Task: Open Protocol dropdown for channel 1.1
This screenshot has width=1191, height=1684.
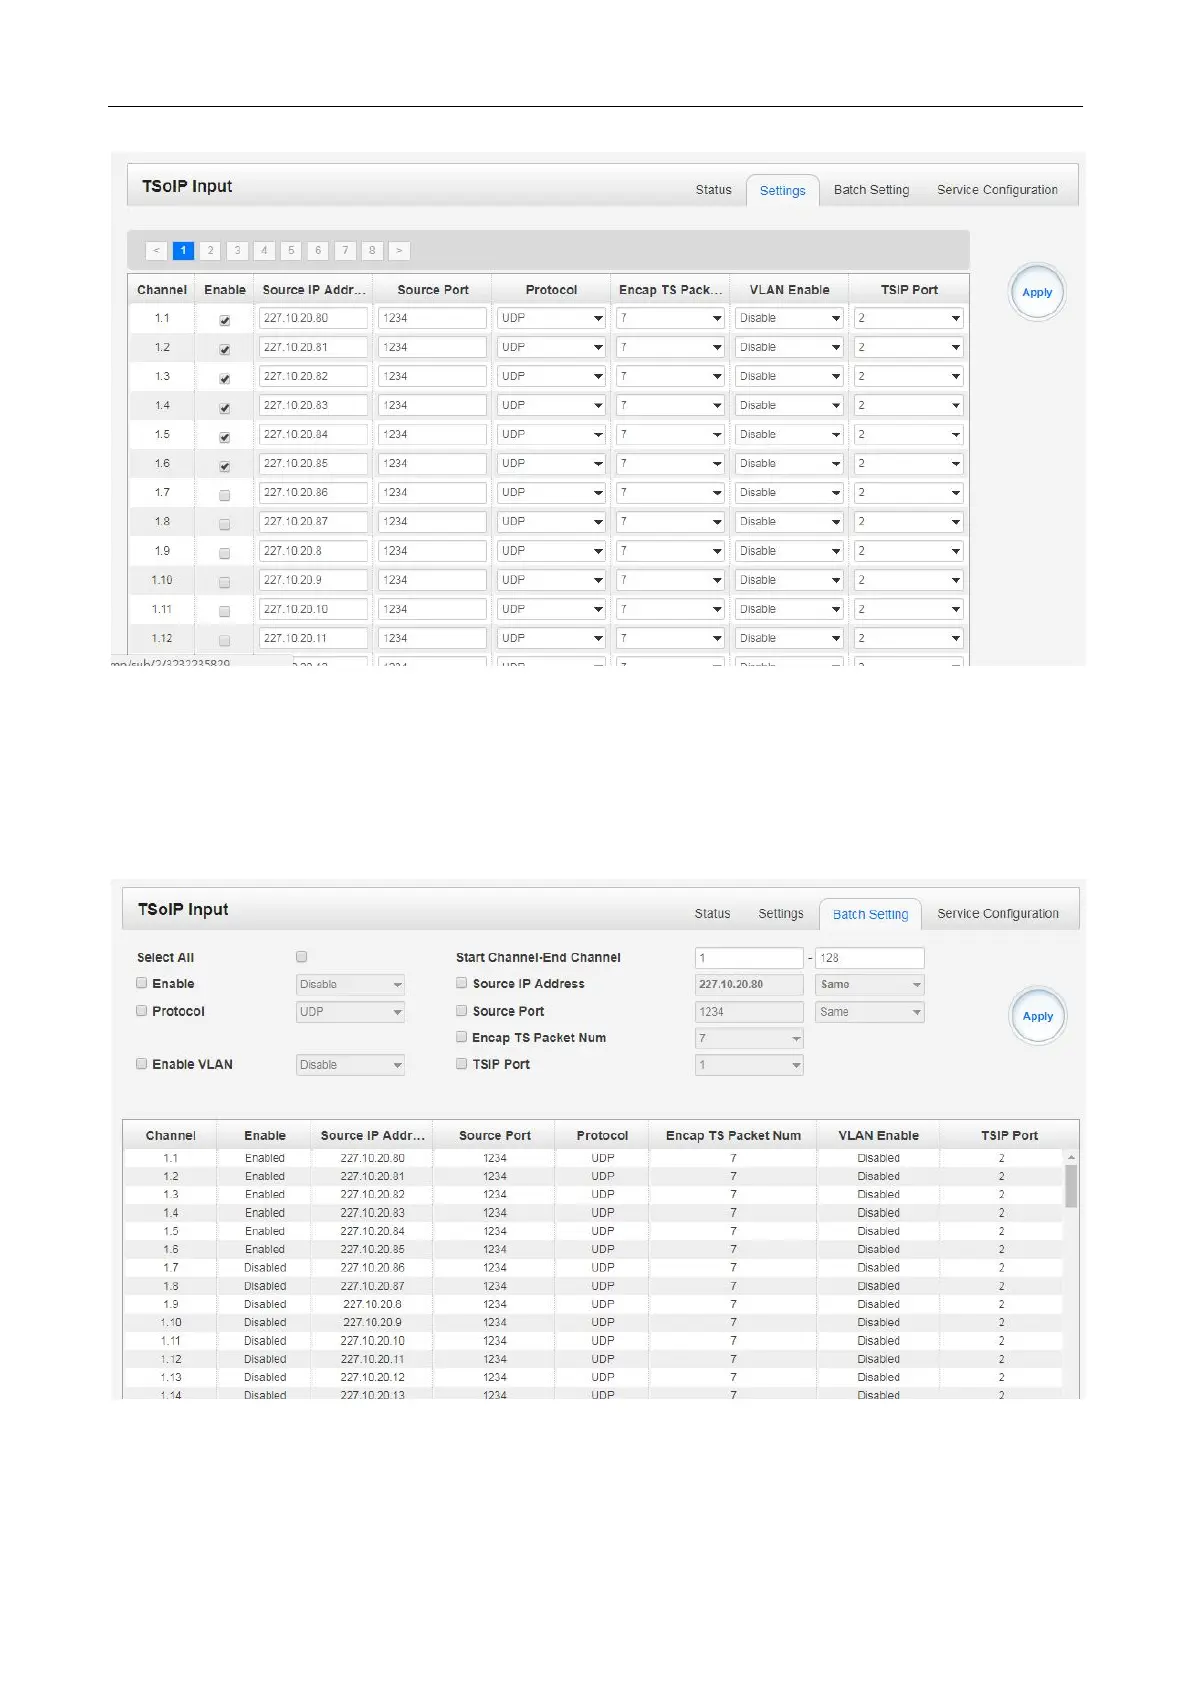Action: click(551, 318)
